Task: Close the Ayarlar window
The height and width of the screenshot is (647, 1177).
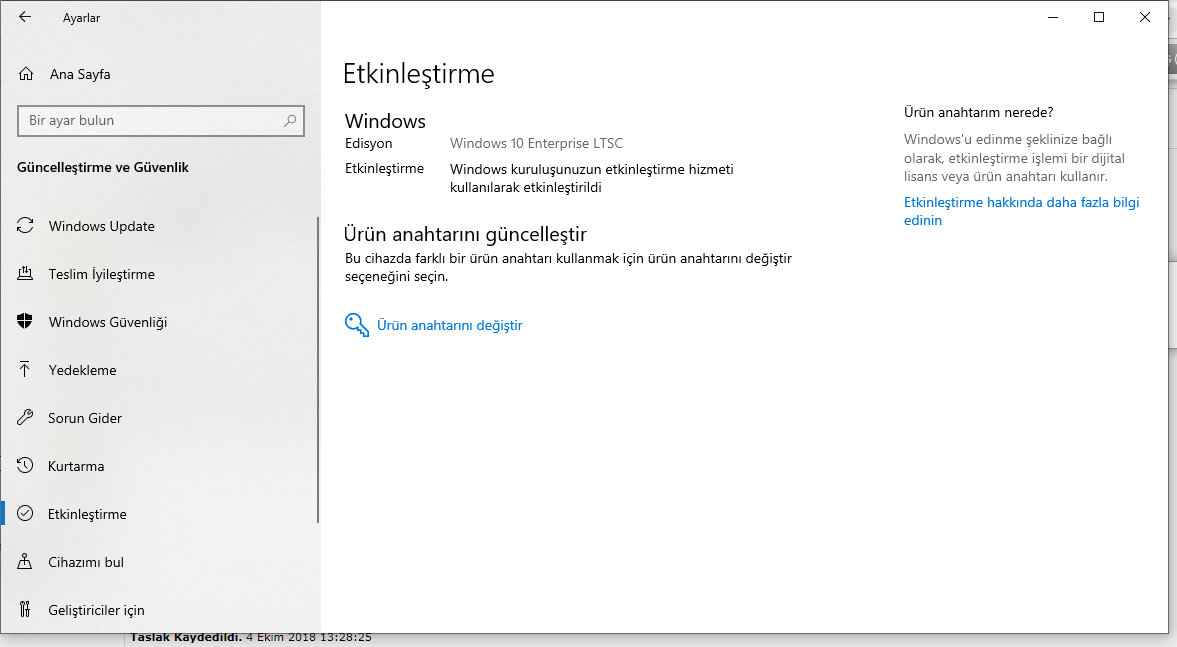Action: [1145, 17]
